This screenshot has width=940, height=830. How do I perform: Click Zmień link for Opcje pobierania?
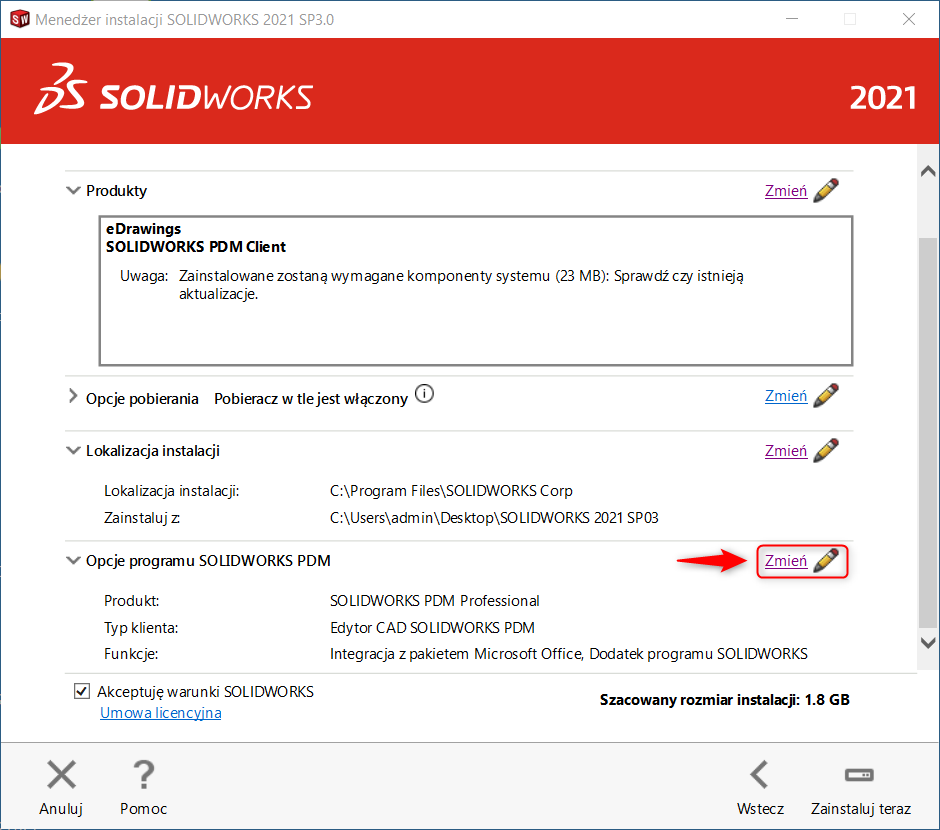point(785,396)
